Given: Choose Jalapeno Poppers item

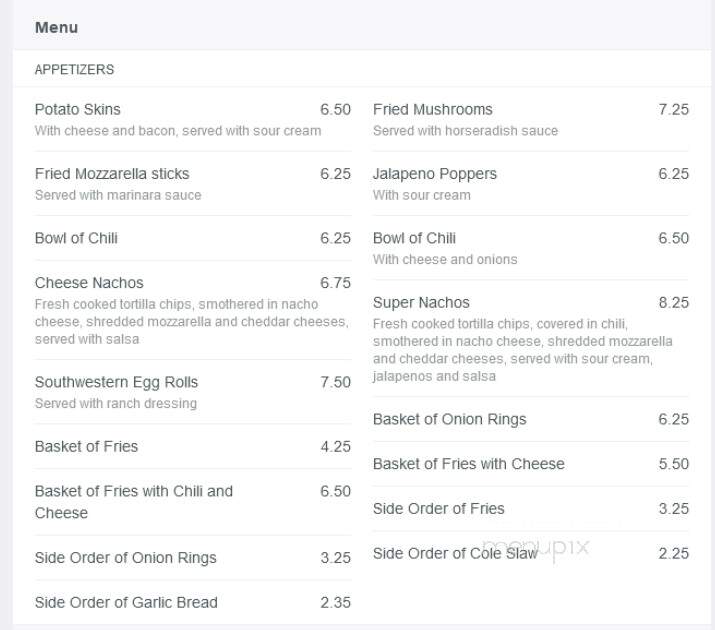Looking at the screenshot, I should (x=435, y=174).
